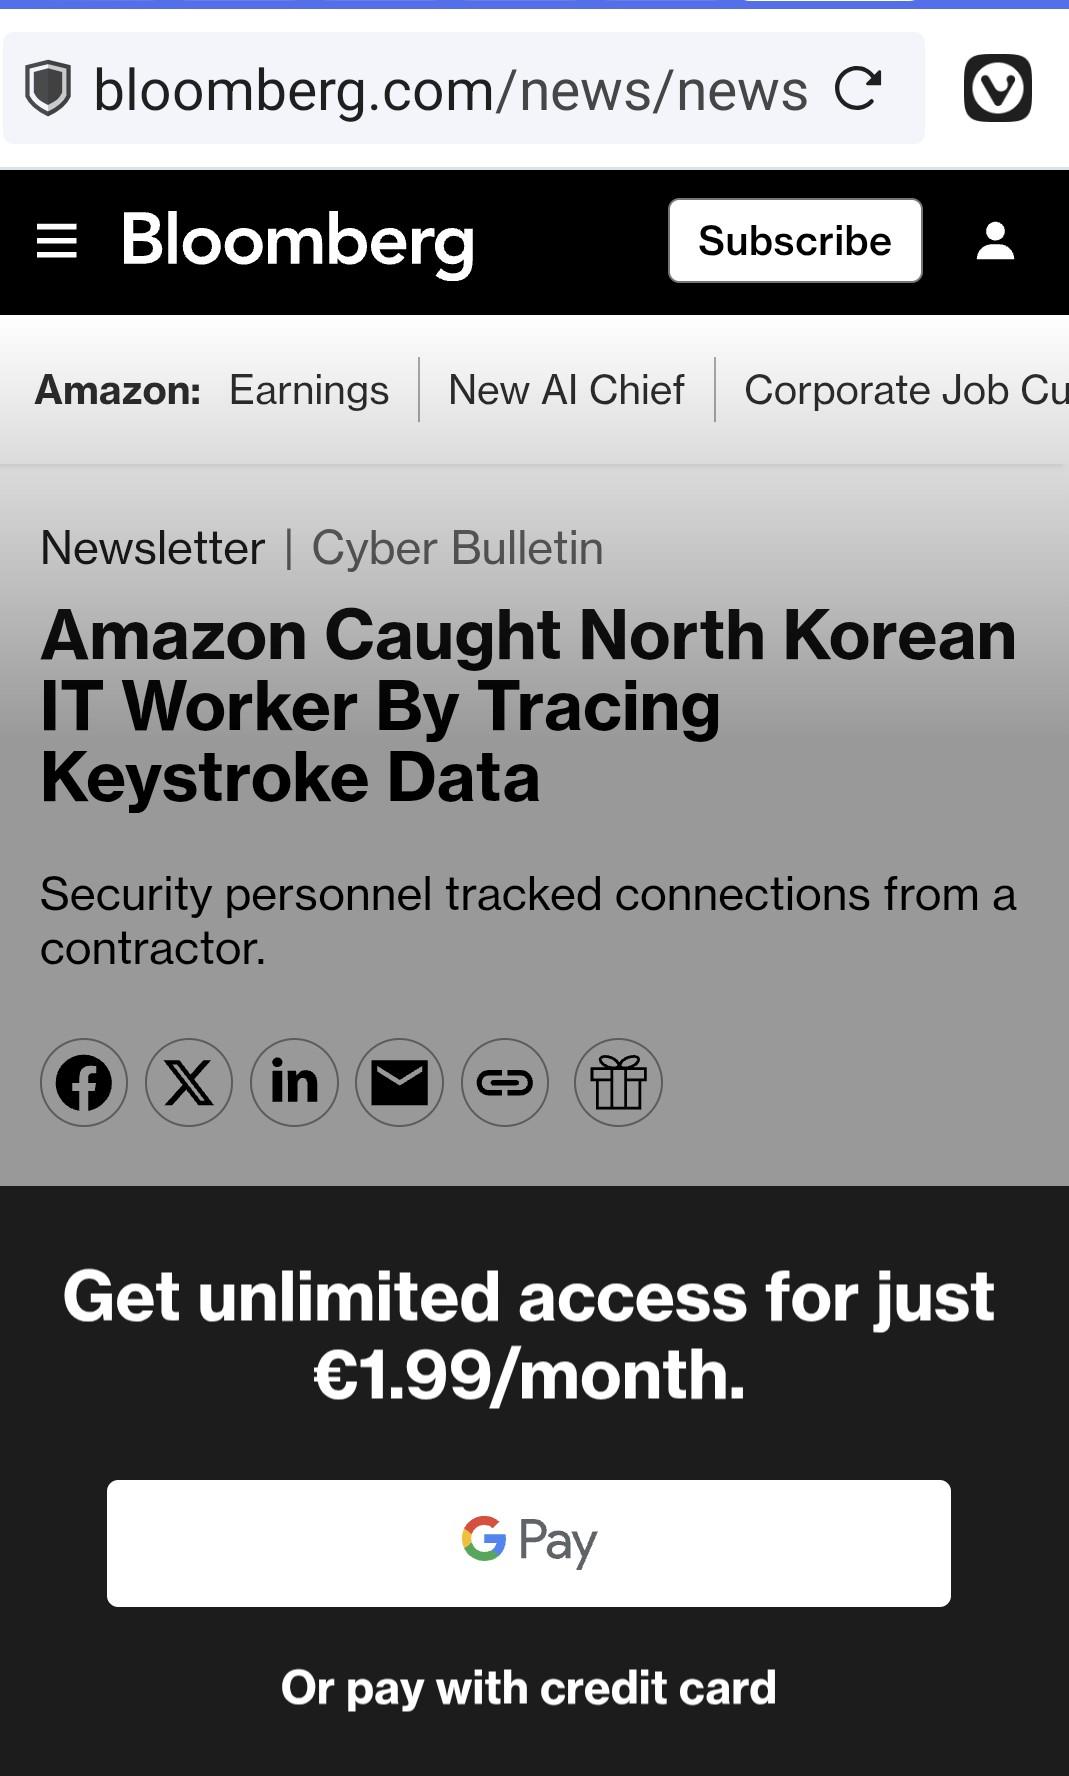Copy article link icon

point(504,1083)
